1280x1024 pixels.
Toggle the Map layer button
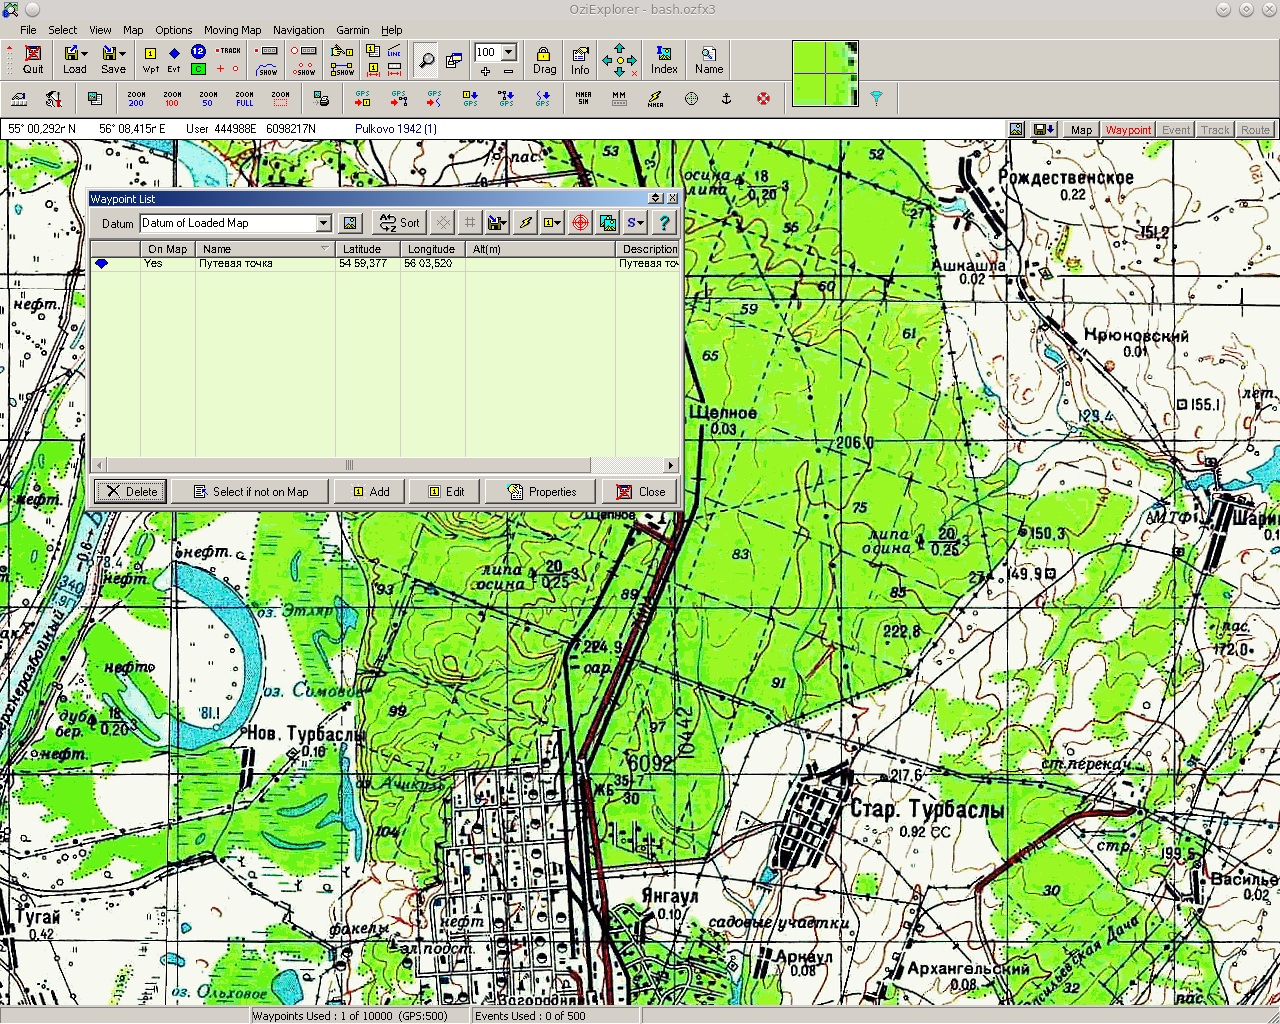pos(1081,130)
